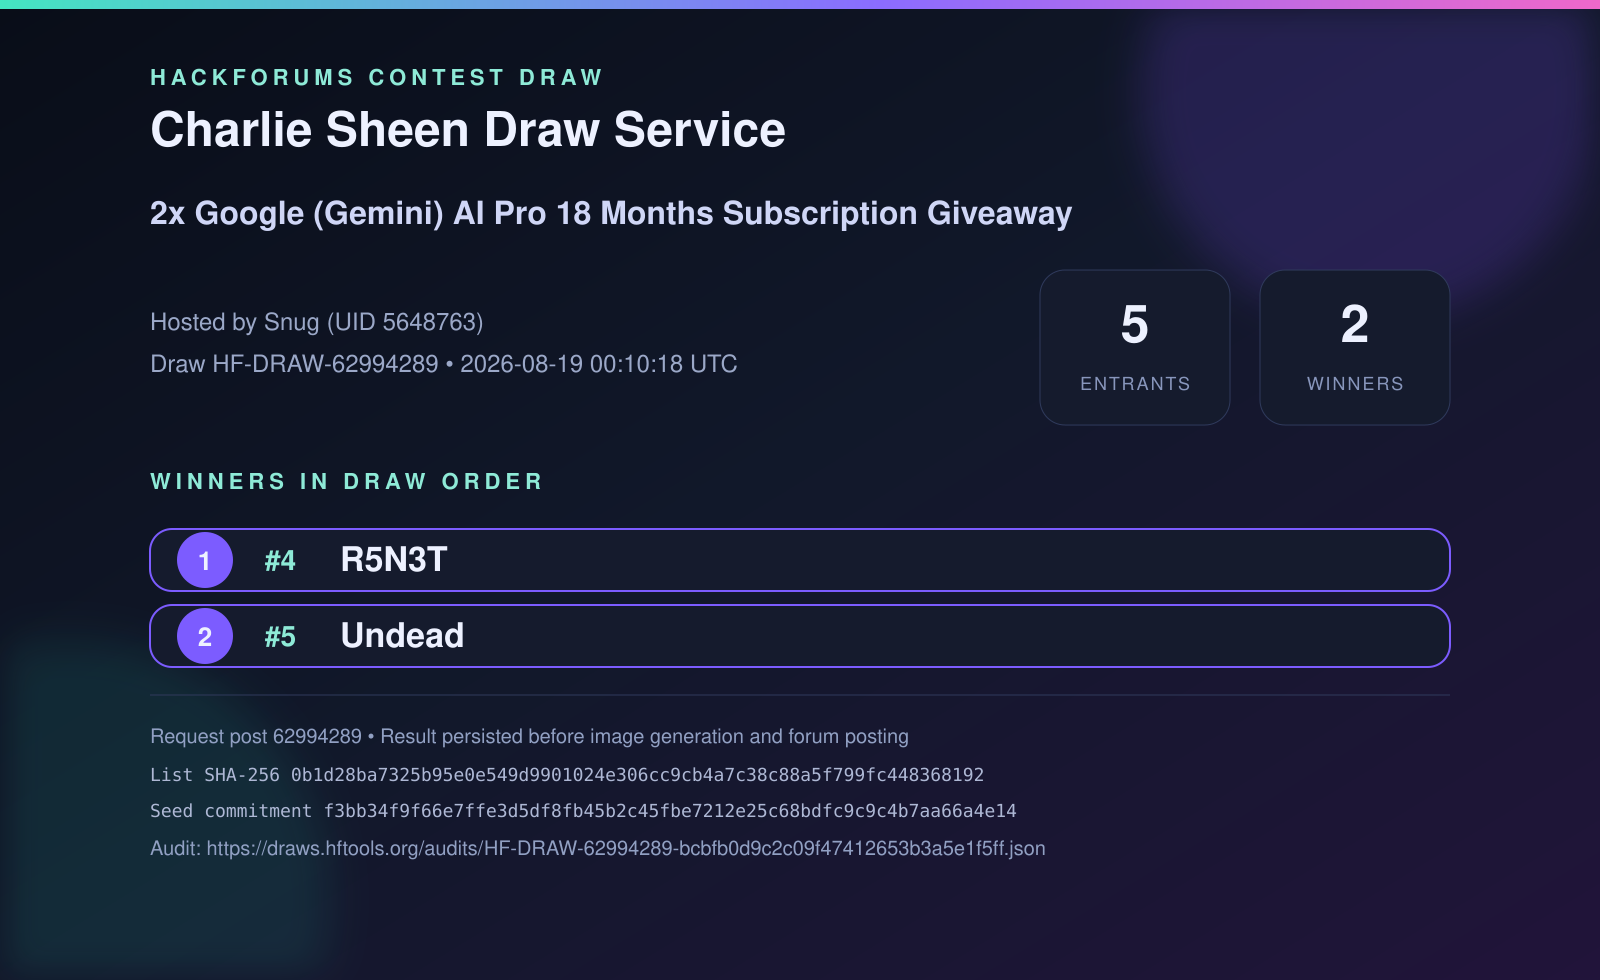
Task: Select winner name Undead
Action: pos(402,636)
